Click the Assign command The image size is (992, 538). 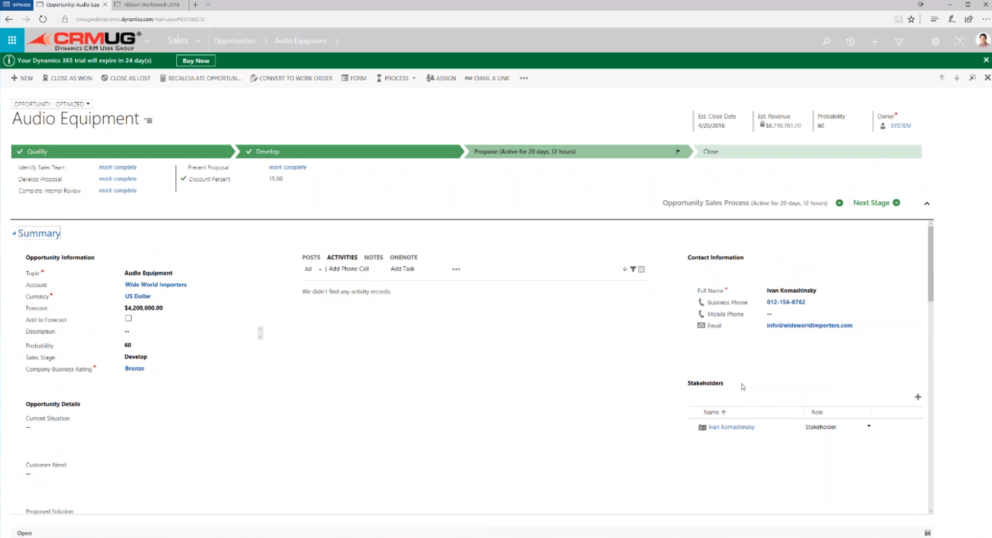click(x=441, y=78)
